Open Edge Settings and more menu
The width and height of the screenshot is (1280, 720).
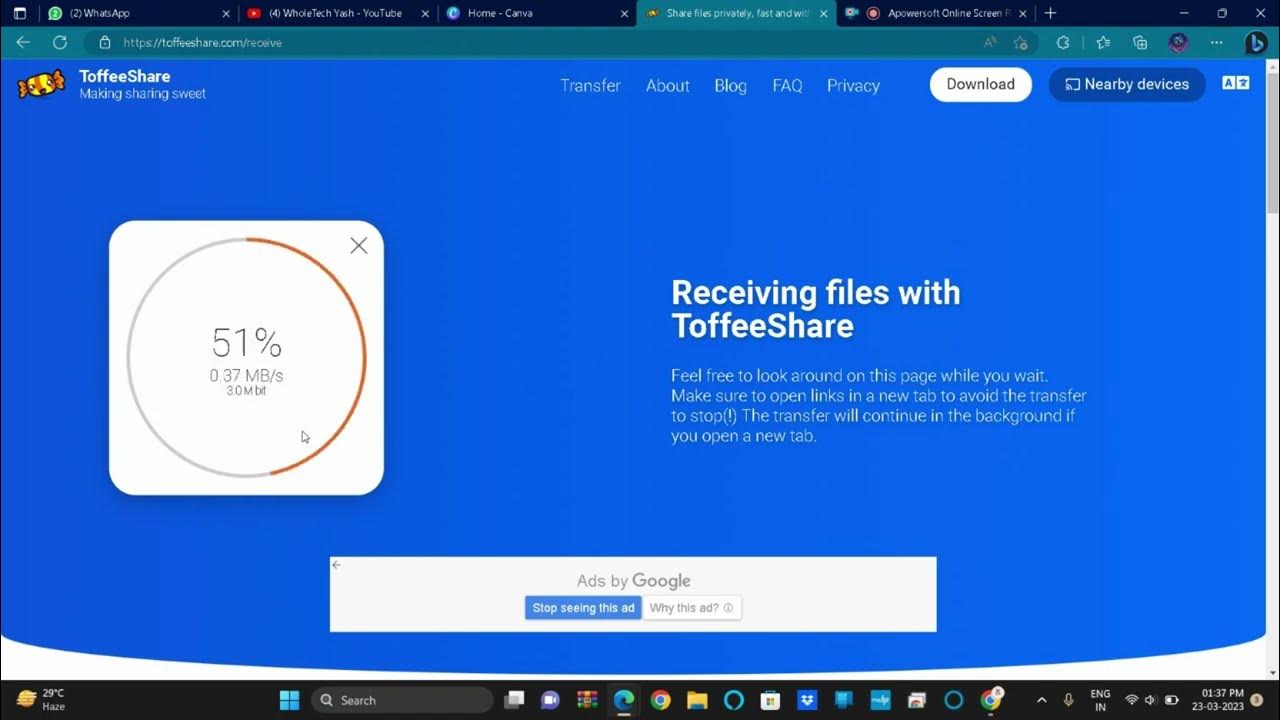(x=1216, y=43)
